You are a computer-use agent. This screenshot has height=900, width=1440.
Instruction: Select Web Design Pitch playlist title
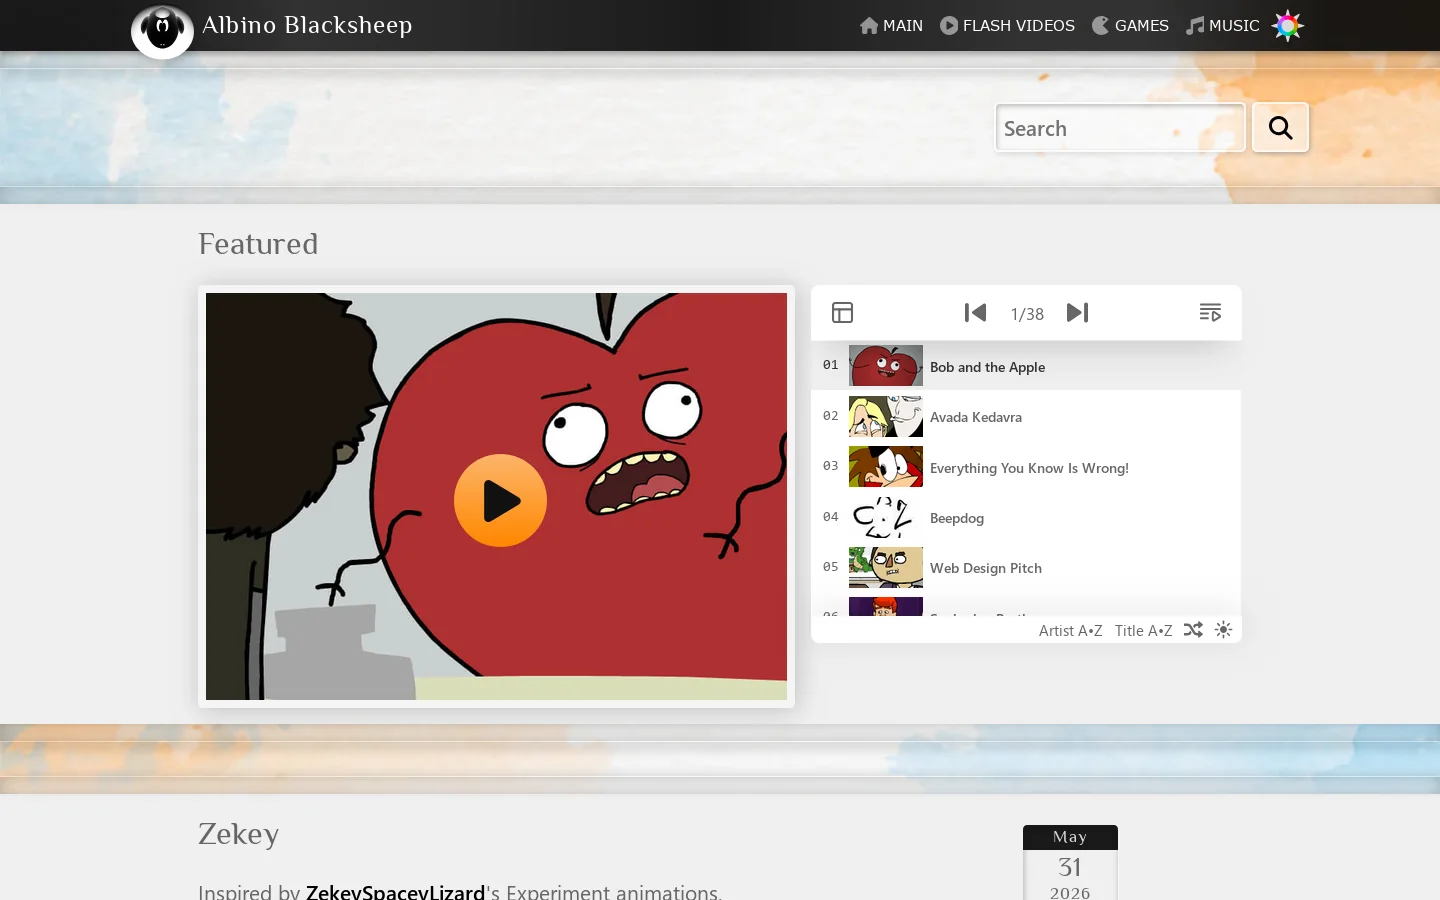tap(986, 568)
